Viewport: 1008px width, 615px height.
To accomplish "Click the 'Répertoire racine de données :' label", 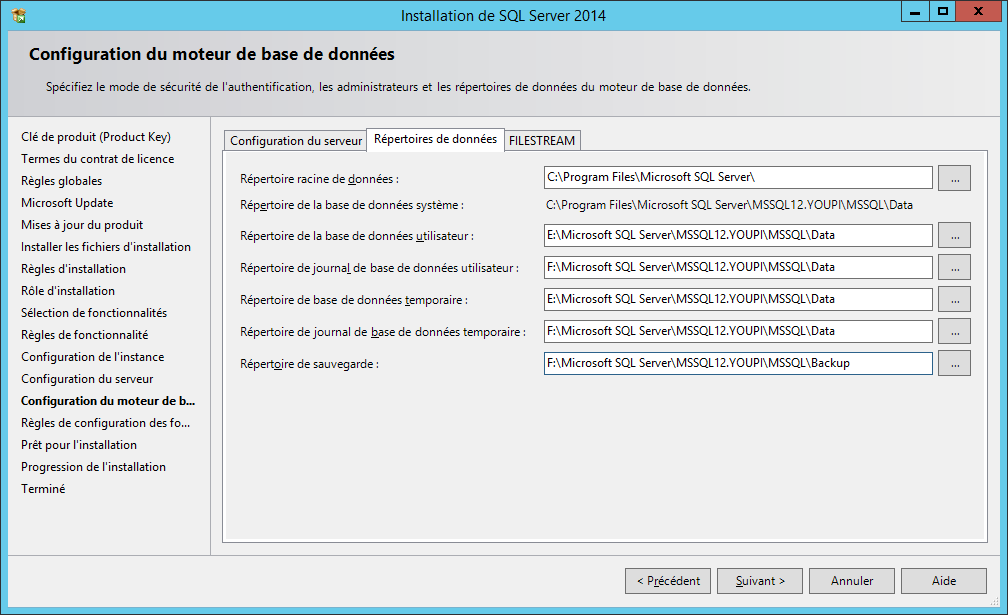I will [320, 179].
